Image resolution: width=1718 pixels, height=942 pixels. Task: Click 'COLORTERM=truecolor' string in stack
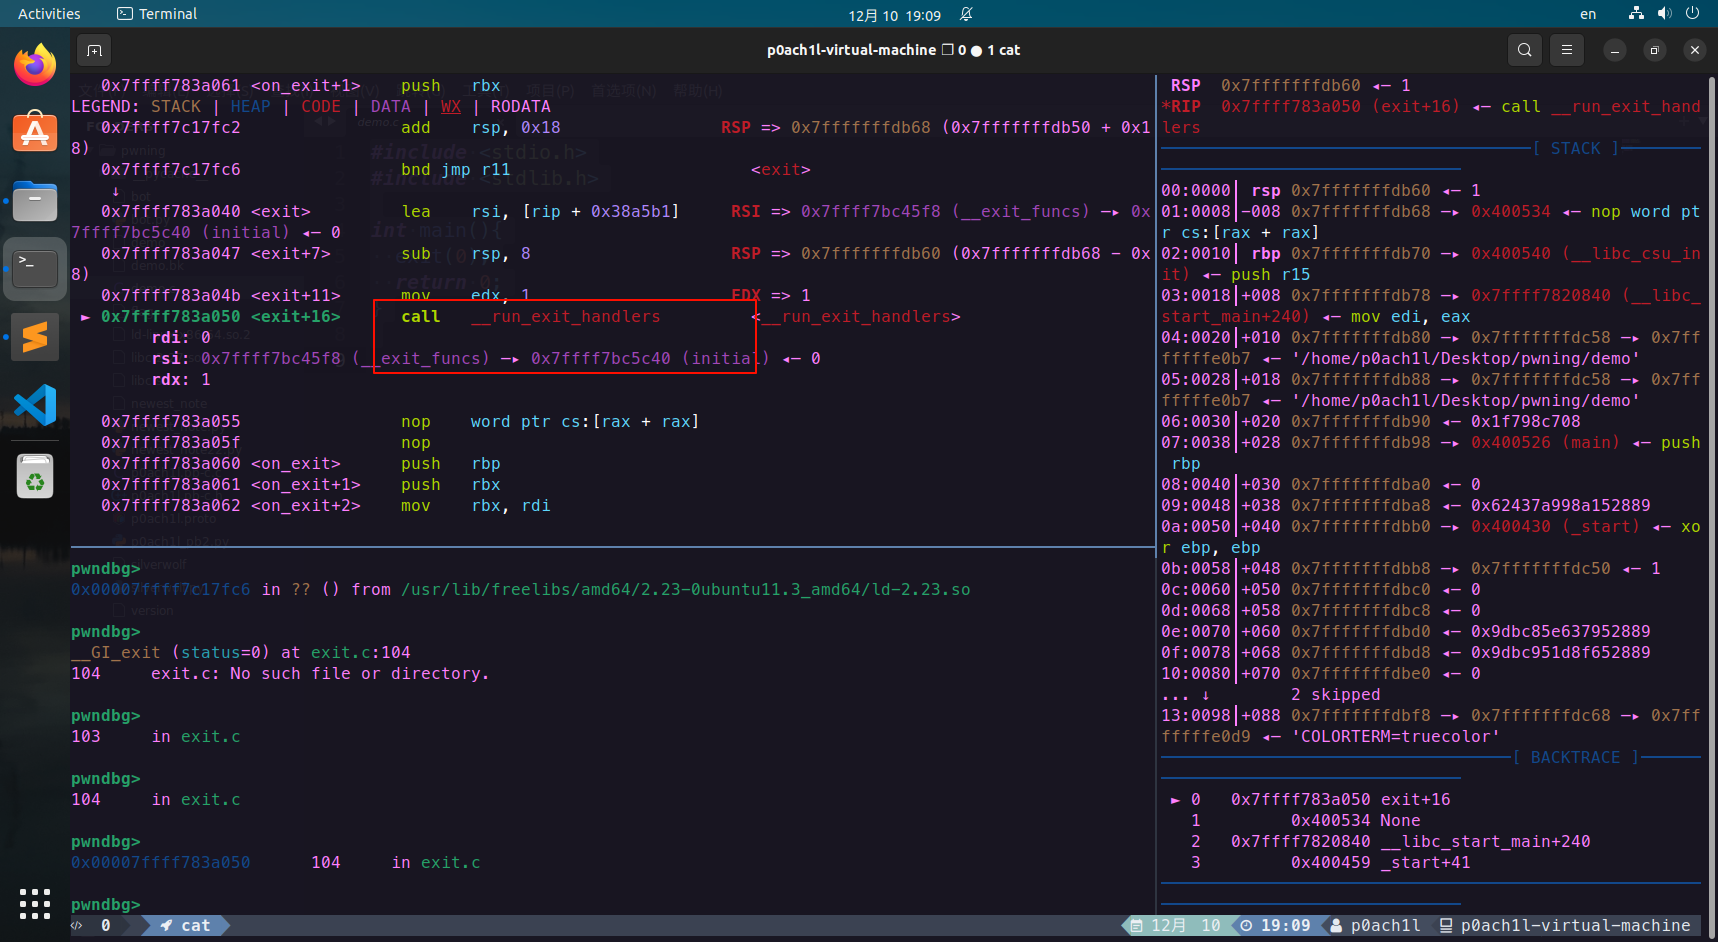coord(1395,737)
